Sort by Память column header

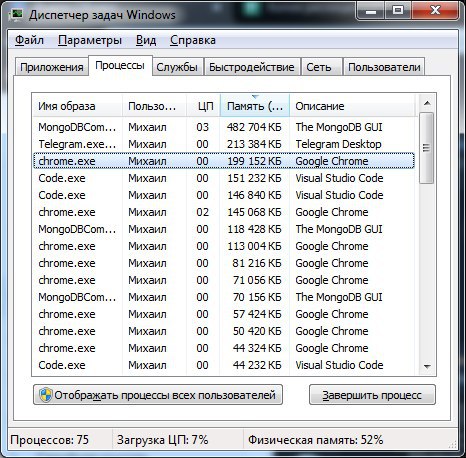pos(255,106)
